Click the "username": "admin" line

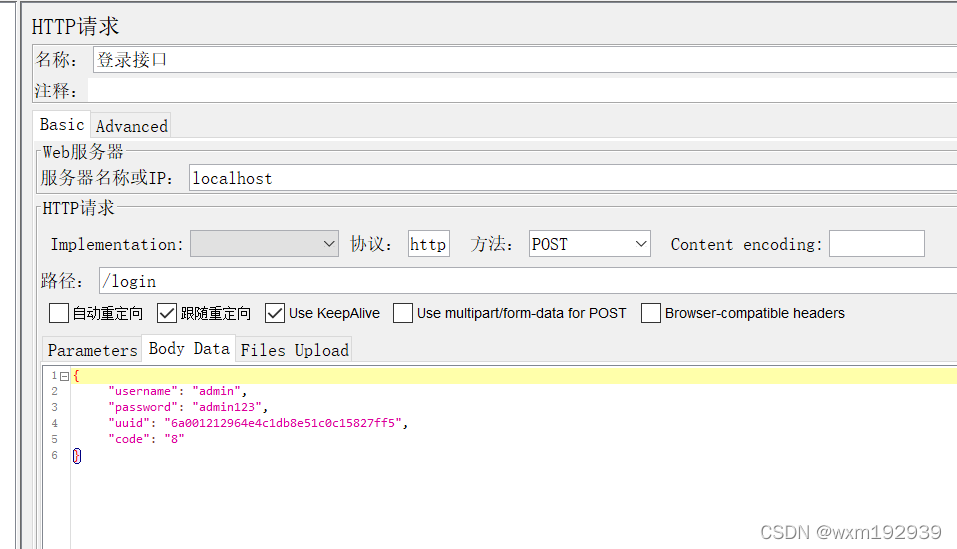pyautogui.click(x=177, y=391)
